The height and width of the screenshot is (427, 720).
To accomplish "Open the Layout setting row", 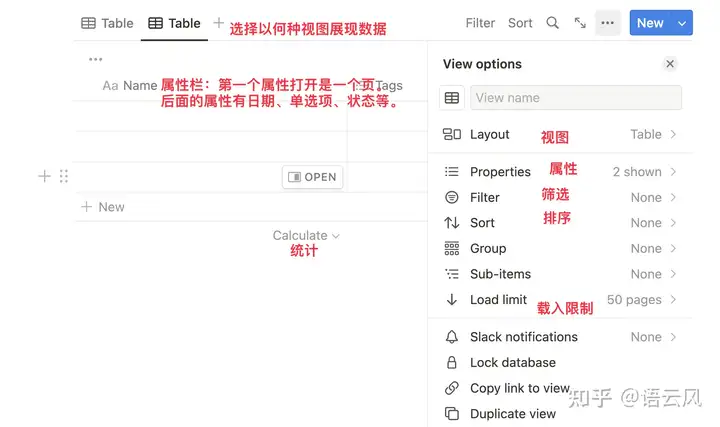I will click(560, 135).
